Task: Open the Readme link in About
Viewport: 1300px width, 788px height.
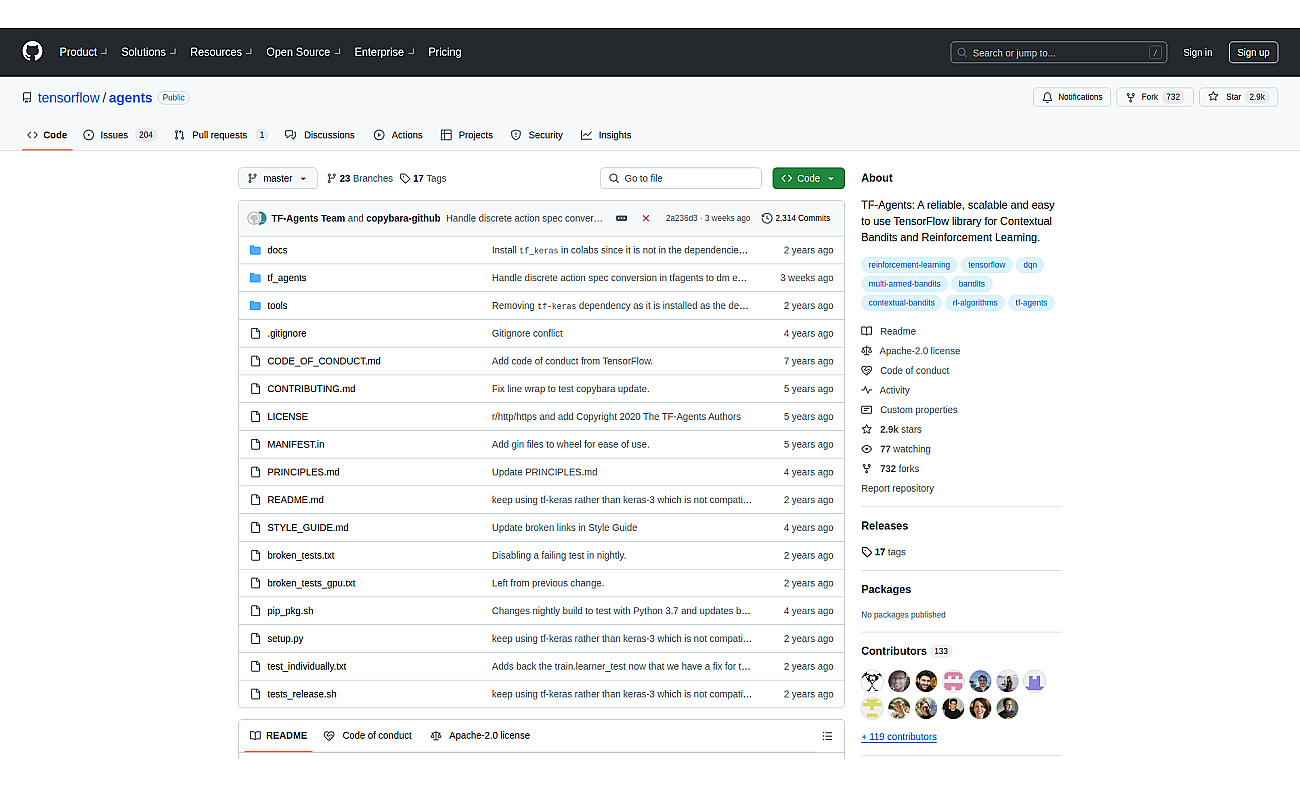Action: tap(888, 331)
